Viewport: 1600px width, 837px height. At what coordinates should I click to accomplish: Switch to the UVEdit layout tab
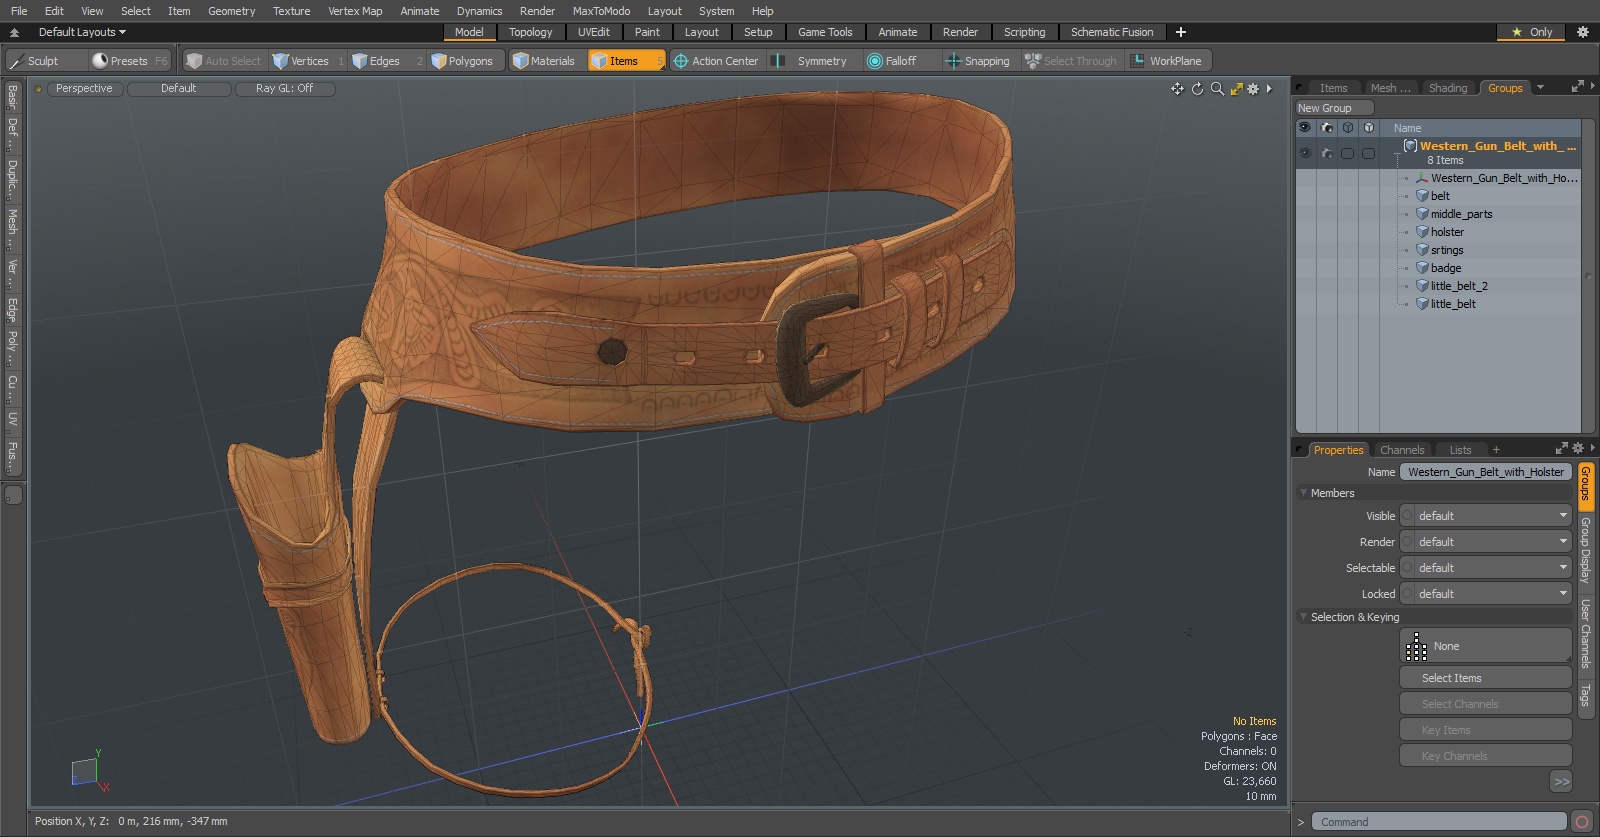coord(593,32)
